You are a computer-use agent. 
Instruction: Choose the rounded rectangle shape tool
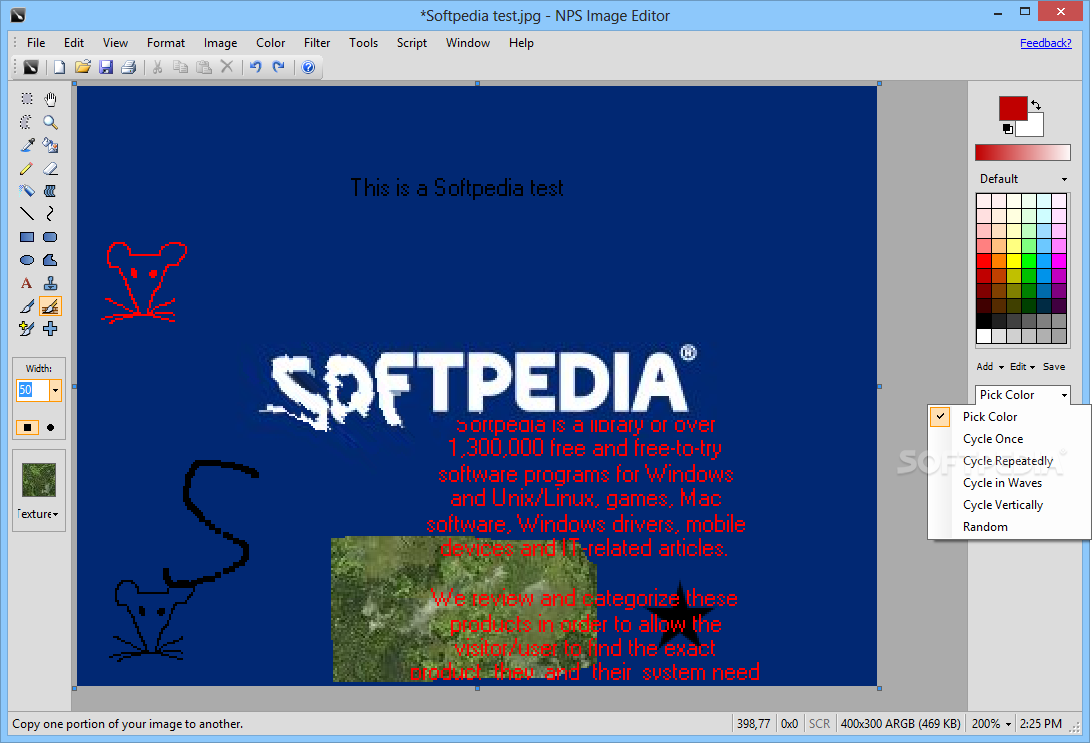tap(50, 237)
